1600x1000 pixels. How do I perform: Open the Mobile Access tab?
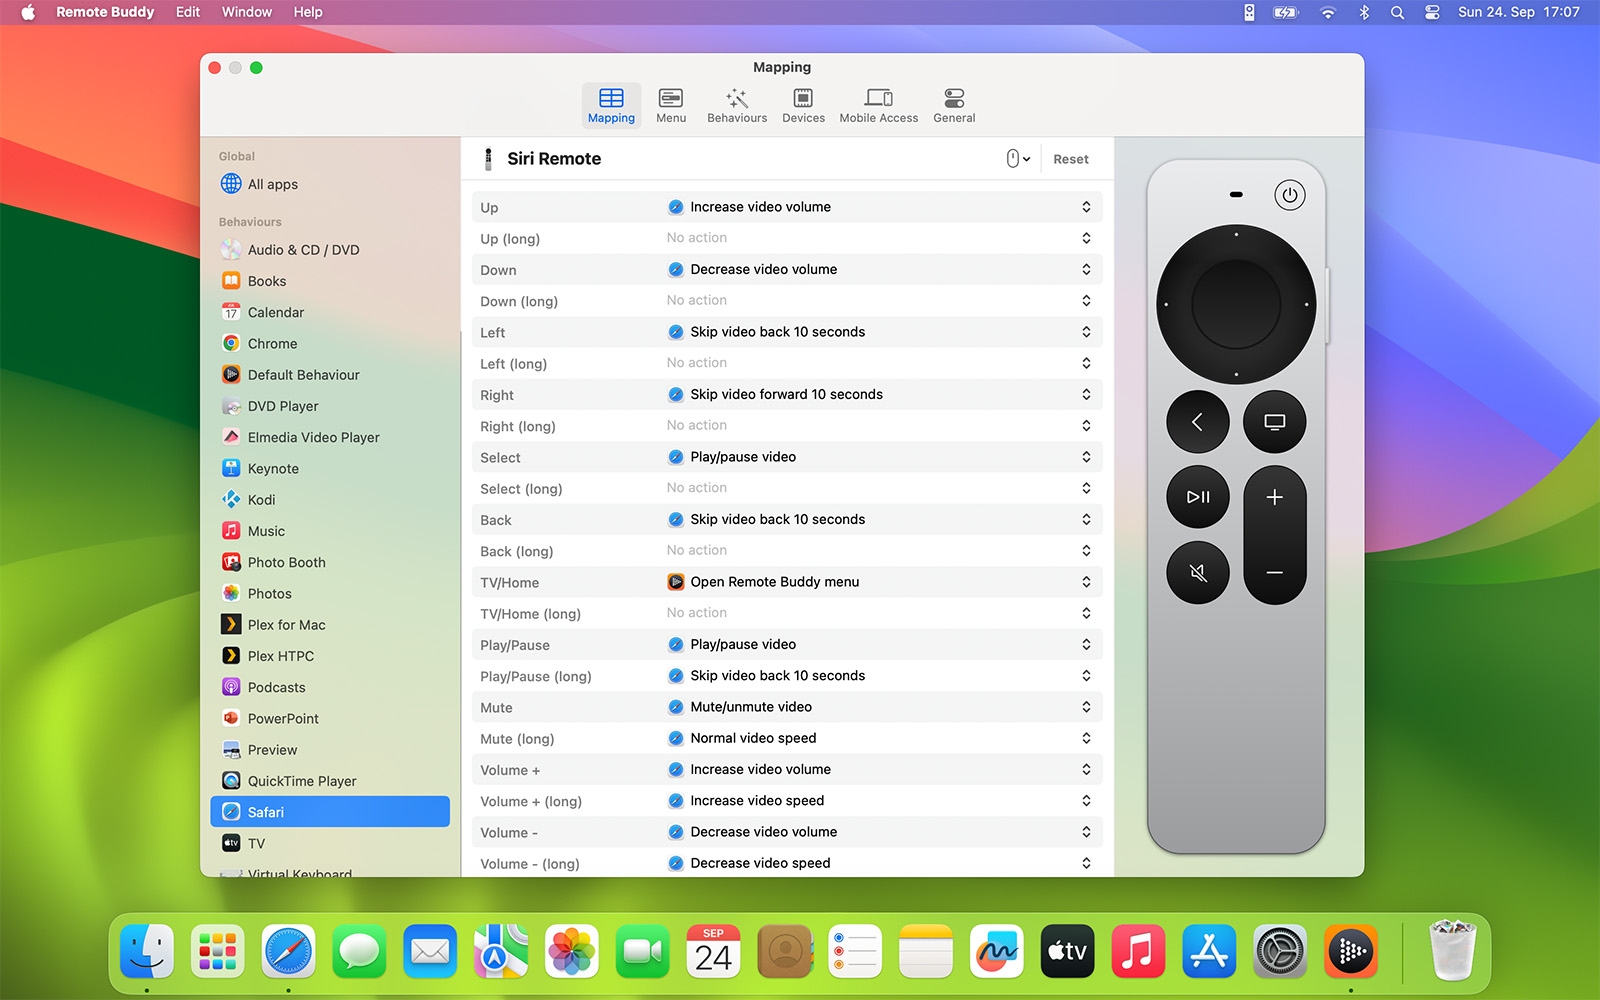(x=878, y=105)
